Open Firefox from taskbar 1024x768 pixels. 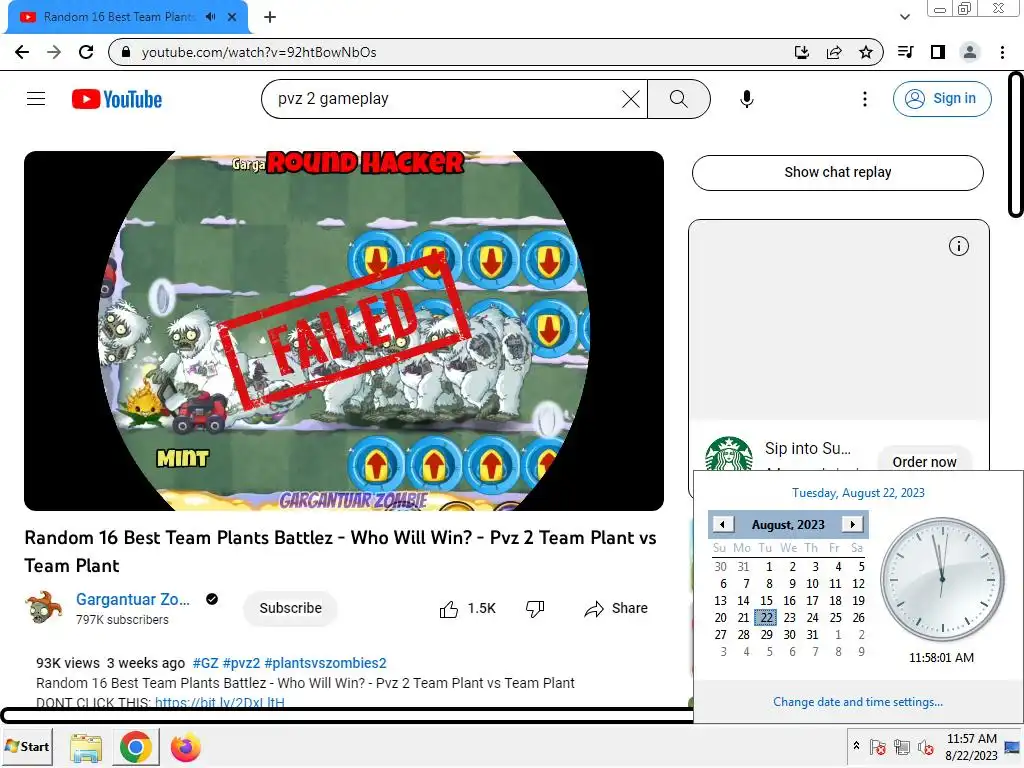point(185,748)
